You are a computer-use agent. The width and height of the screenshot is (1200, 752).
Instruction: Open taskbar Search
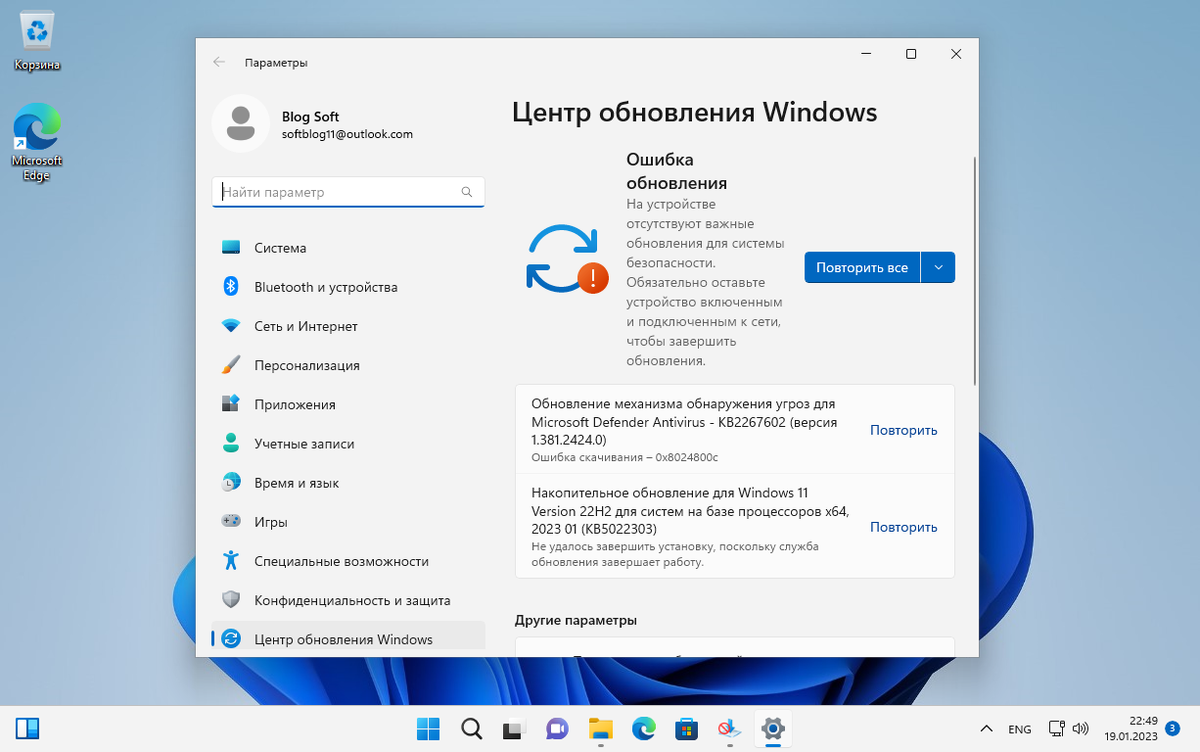tap(471, 728)
